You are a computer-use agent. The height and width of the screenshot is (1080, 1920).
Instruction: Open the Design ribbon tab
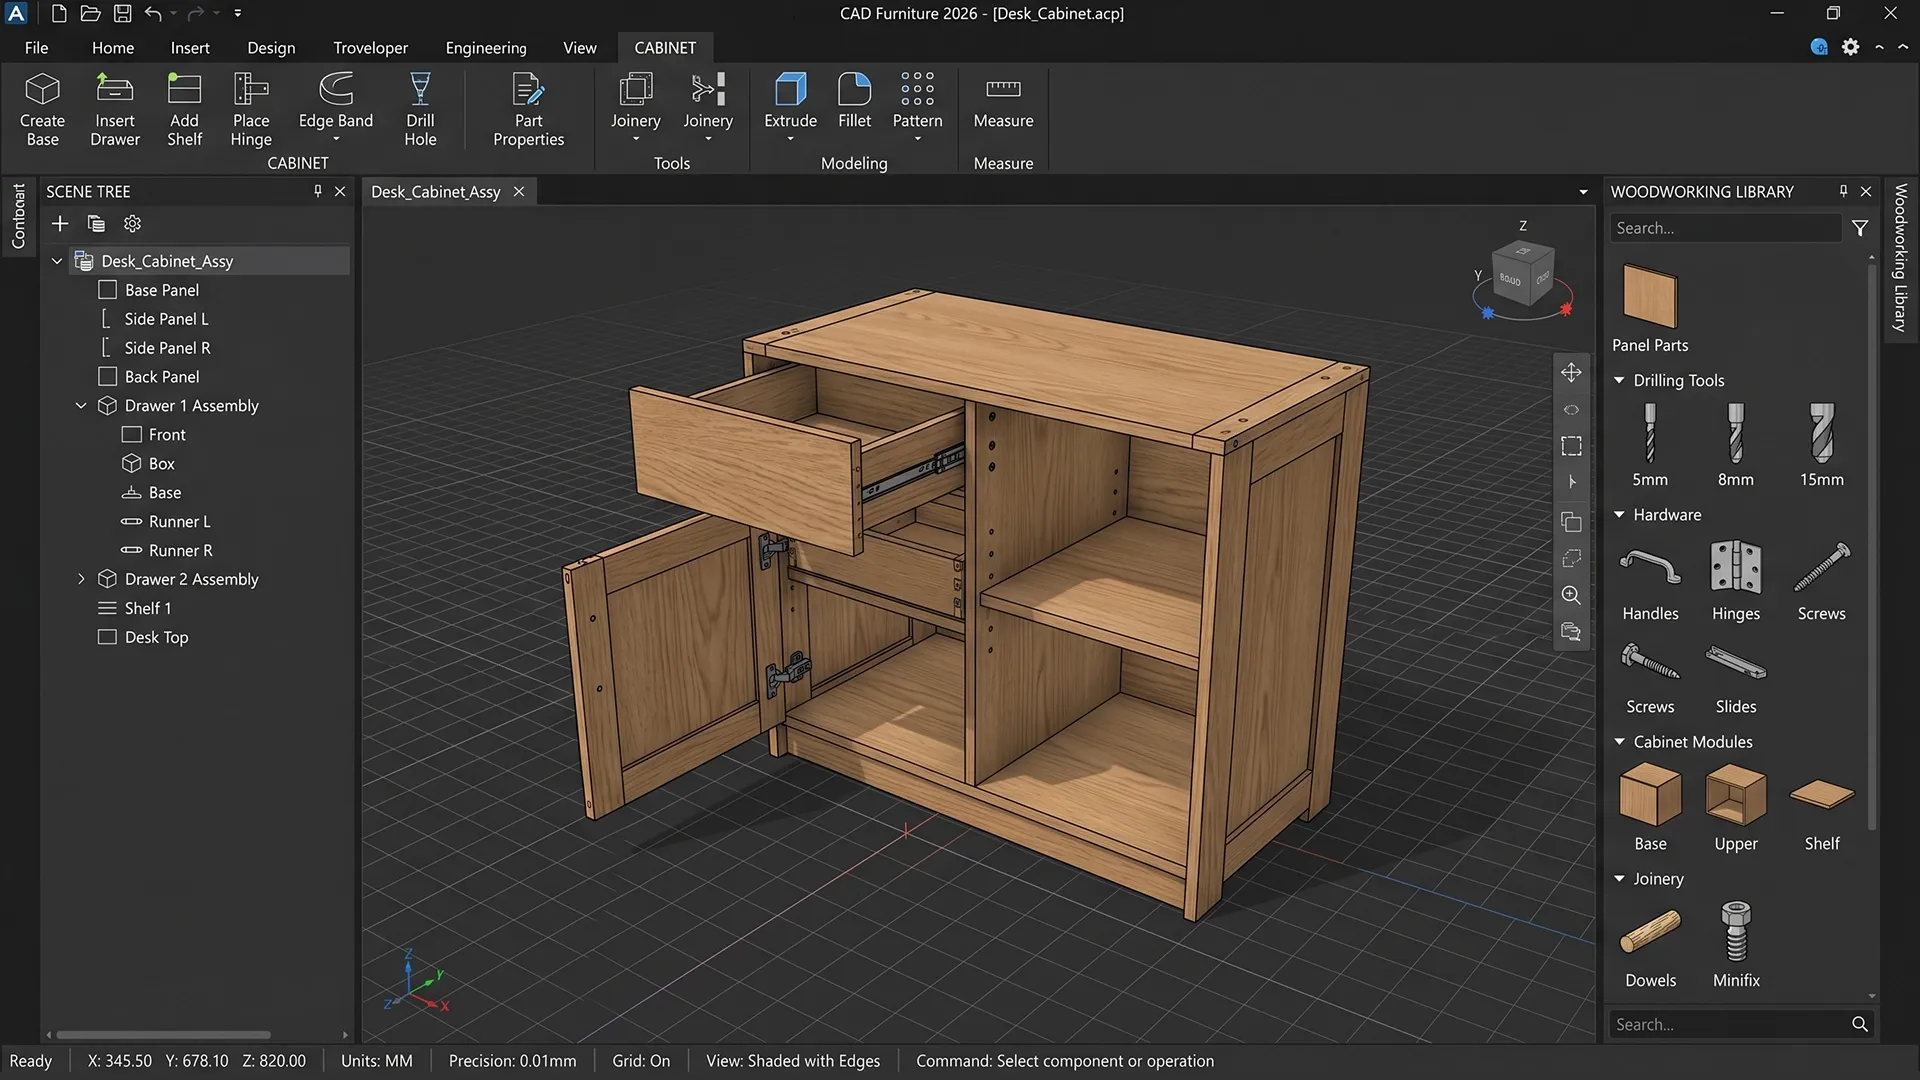pyautogui.click(x=270, y=47)
